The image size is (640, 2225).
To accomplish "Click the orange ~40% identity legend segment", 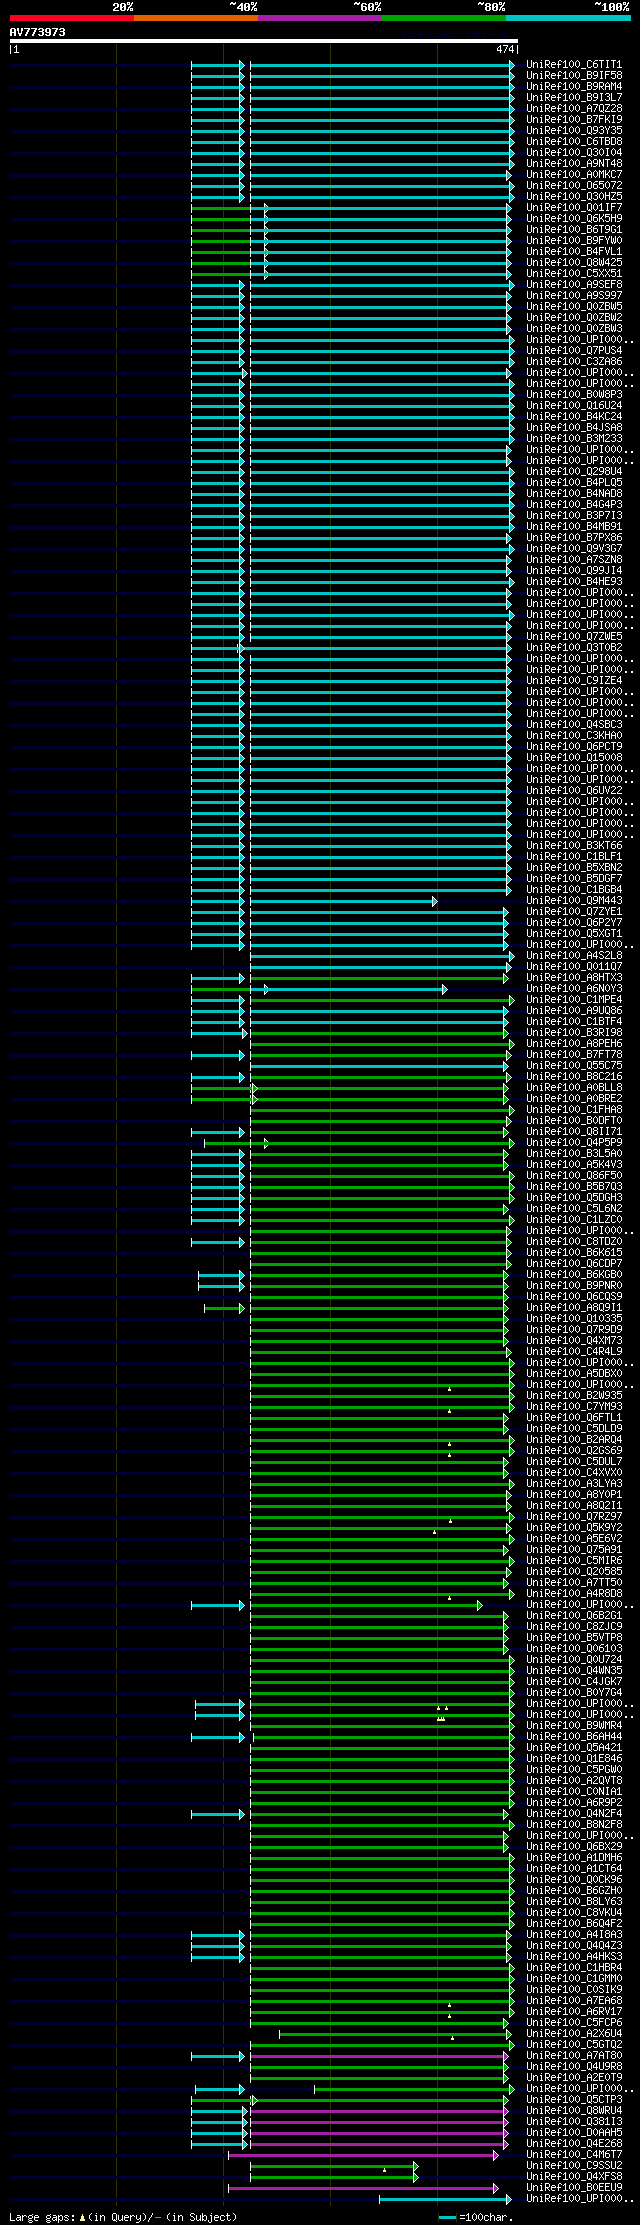I will 196,18.
